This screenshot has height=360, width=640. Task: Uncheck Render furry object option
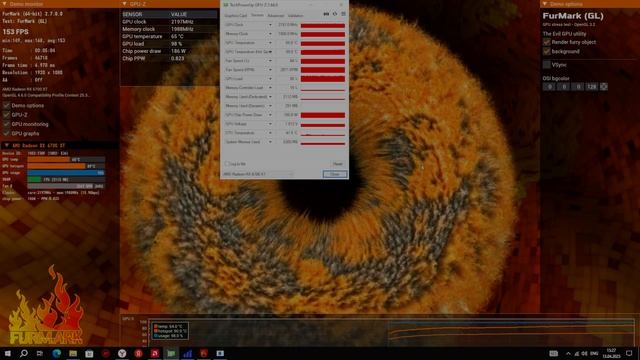(547, 42)
